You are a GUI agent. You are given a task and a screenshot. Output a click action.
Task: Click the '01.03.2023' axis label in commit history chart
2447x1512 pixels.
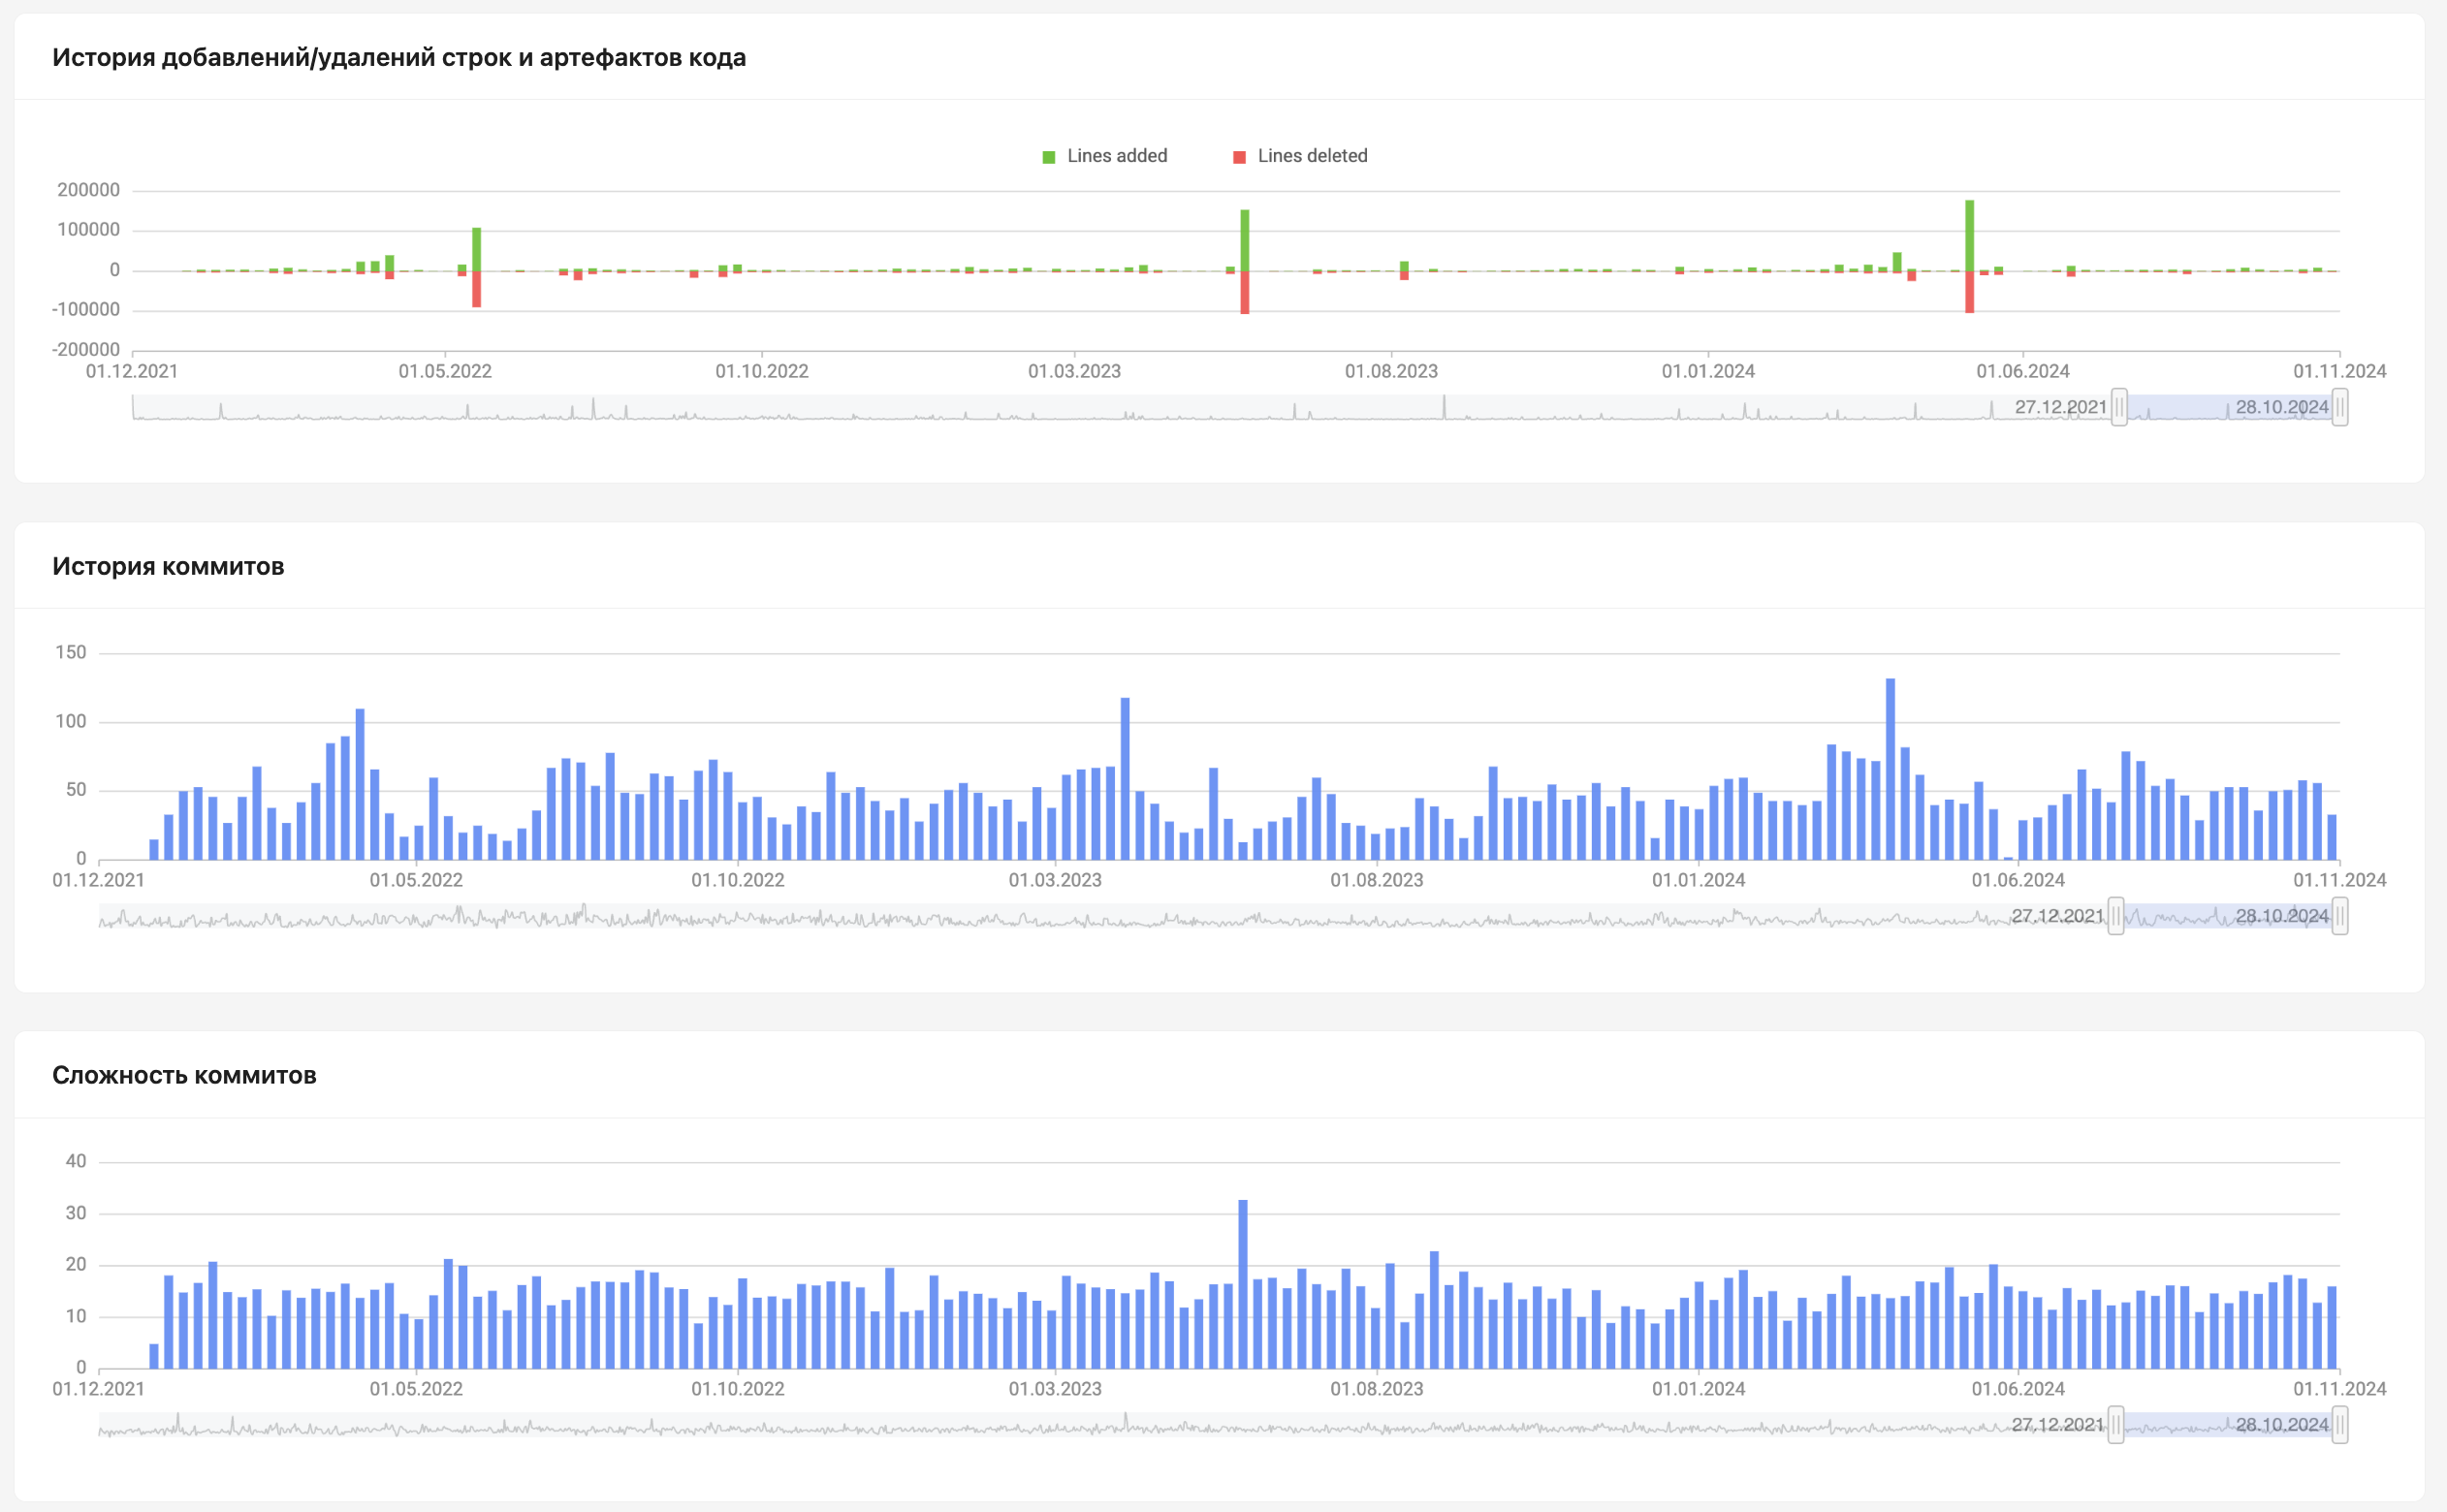coord(1055,881)
